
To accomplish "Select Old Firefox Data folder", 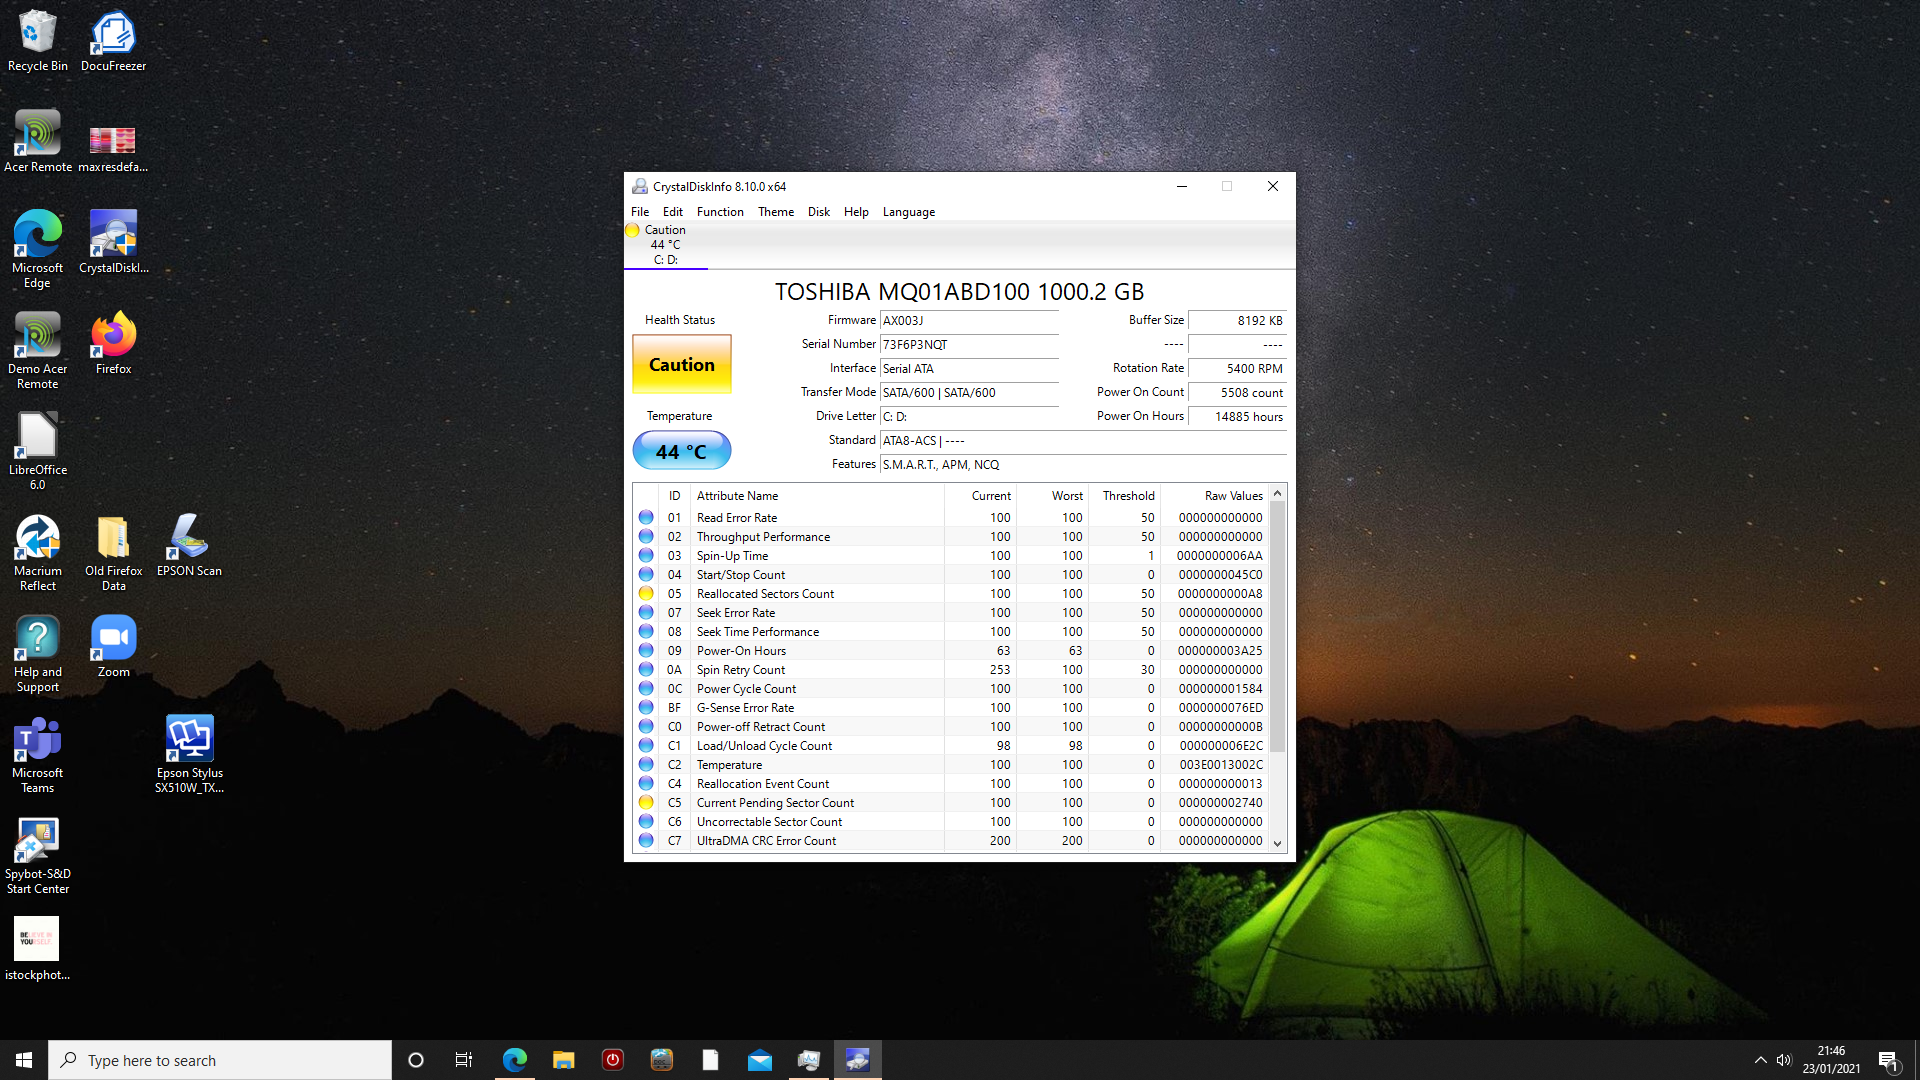I will click(x=113, y=552).
